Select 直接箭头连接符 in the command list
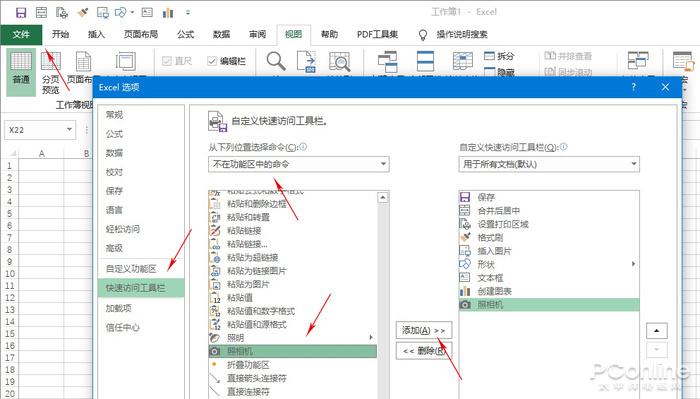 pyautogui.click(x=293, y=378)
